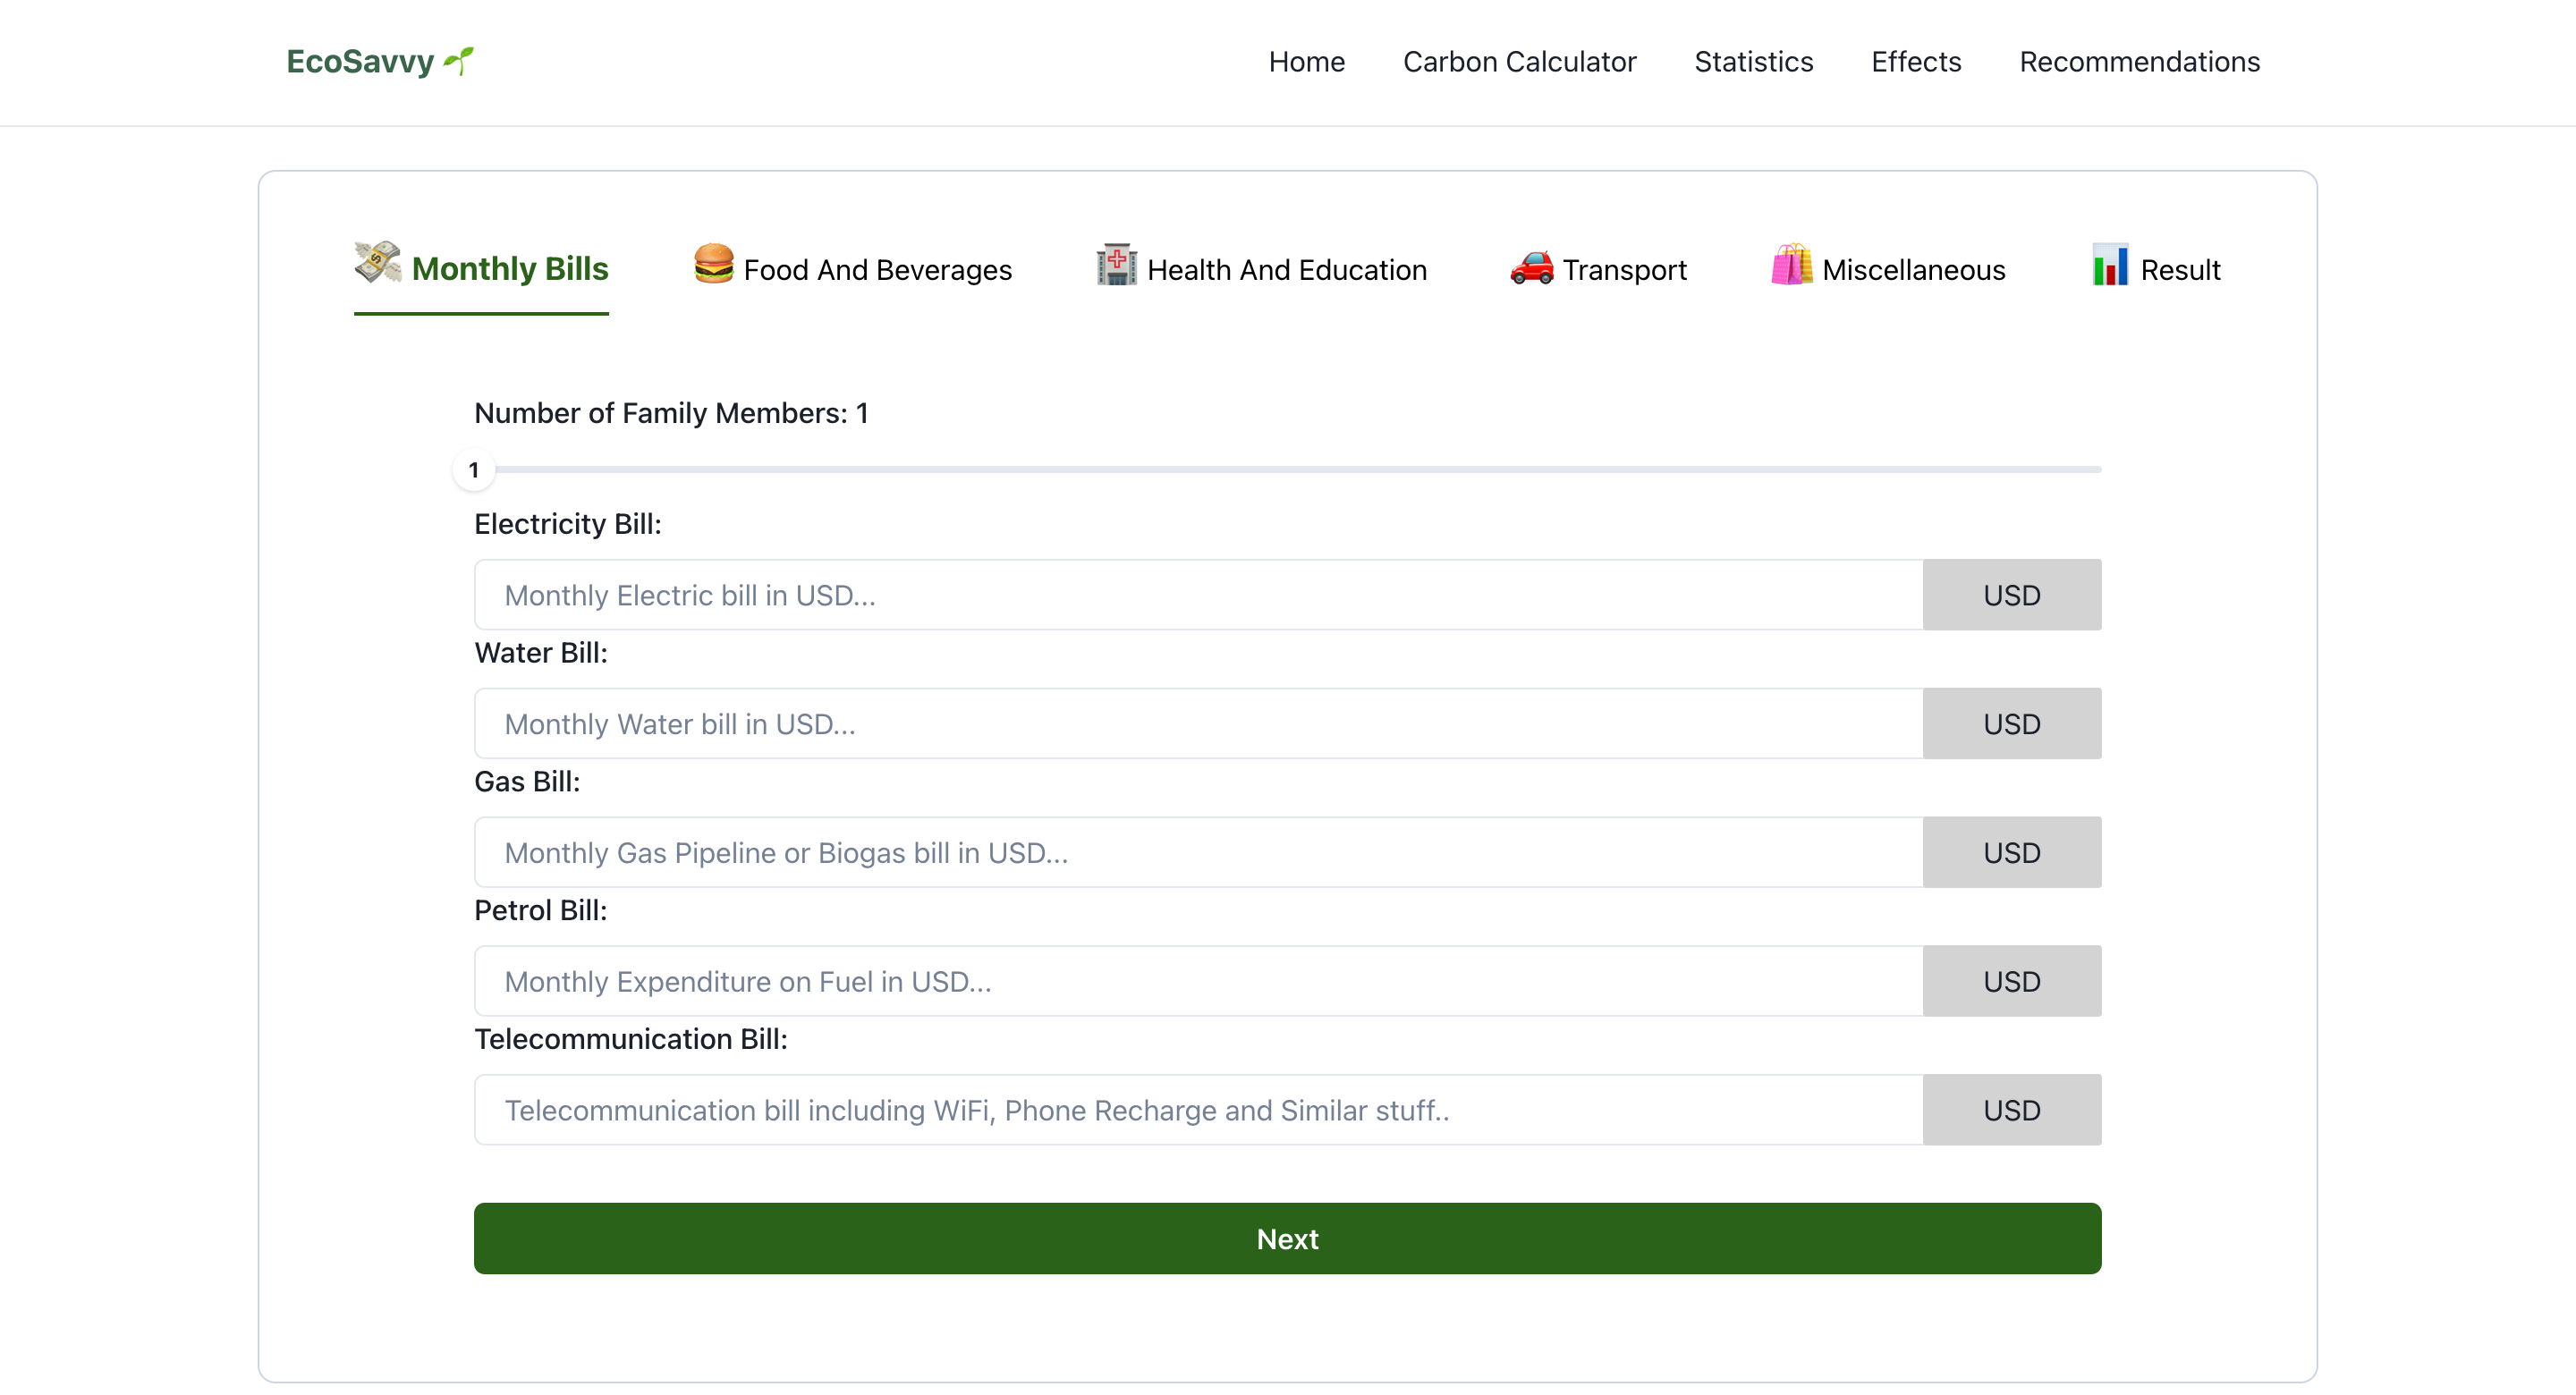2576x1395 pixels.
Task: Open the Statistics nav link
Action: point(1753,62)
